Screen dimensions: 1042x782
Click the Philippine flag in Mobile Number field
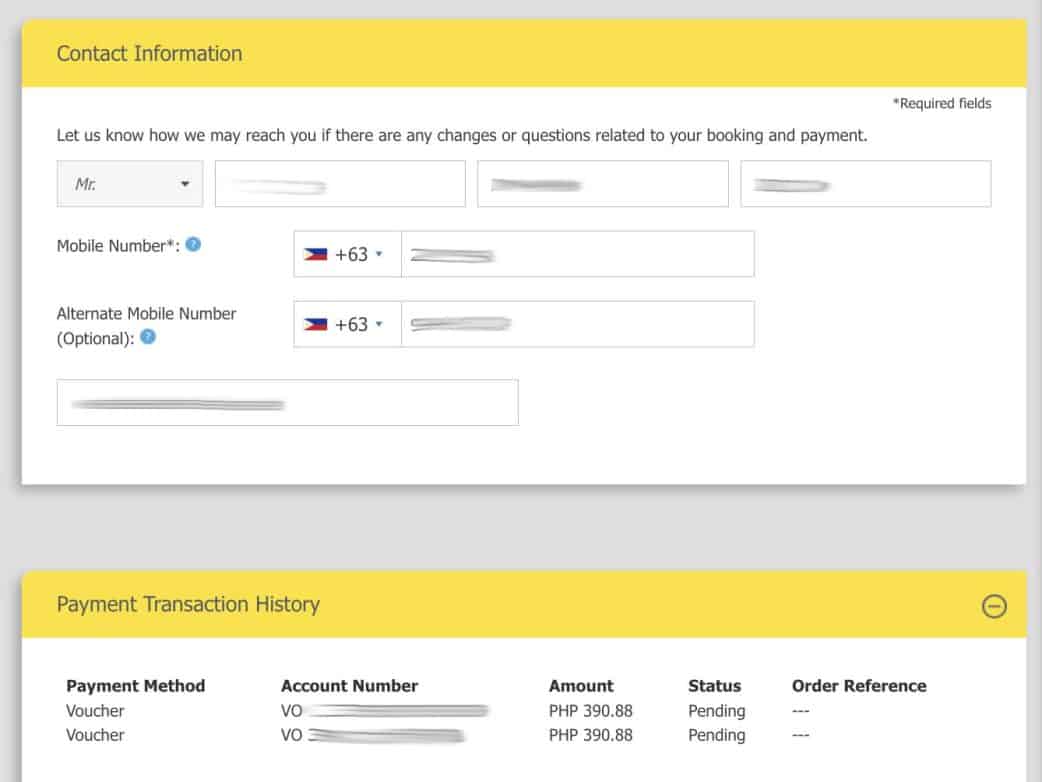[x=316, y=254]
